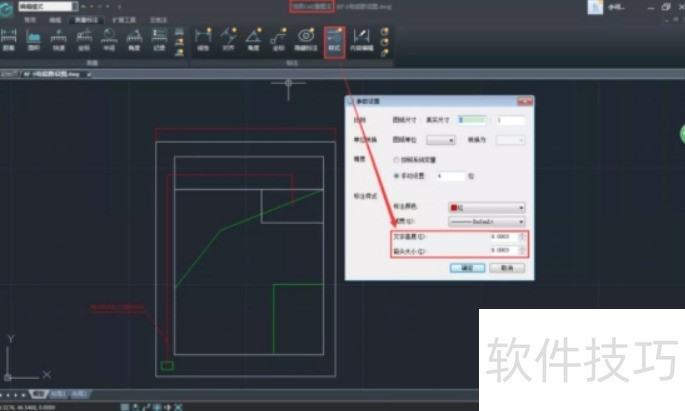
Task: Open the annotation color dropdown showing red
Action: tap(487, 208)
